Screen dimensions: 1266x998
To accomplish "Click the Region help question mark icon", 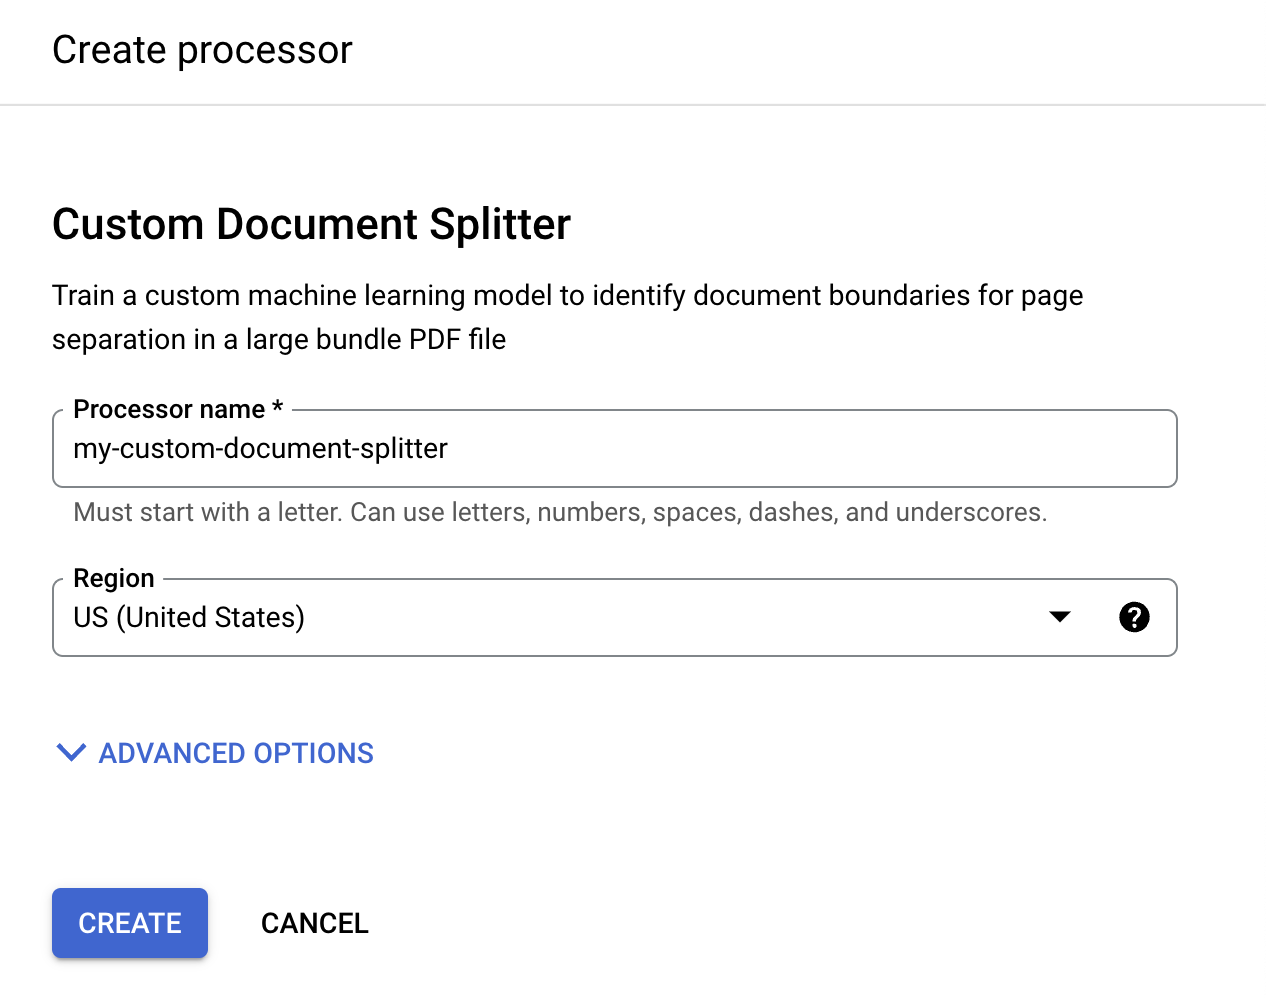I will [1134, 617].
